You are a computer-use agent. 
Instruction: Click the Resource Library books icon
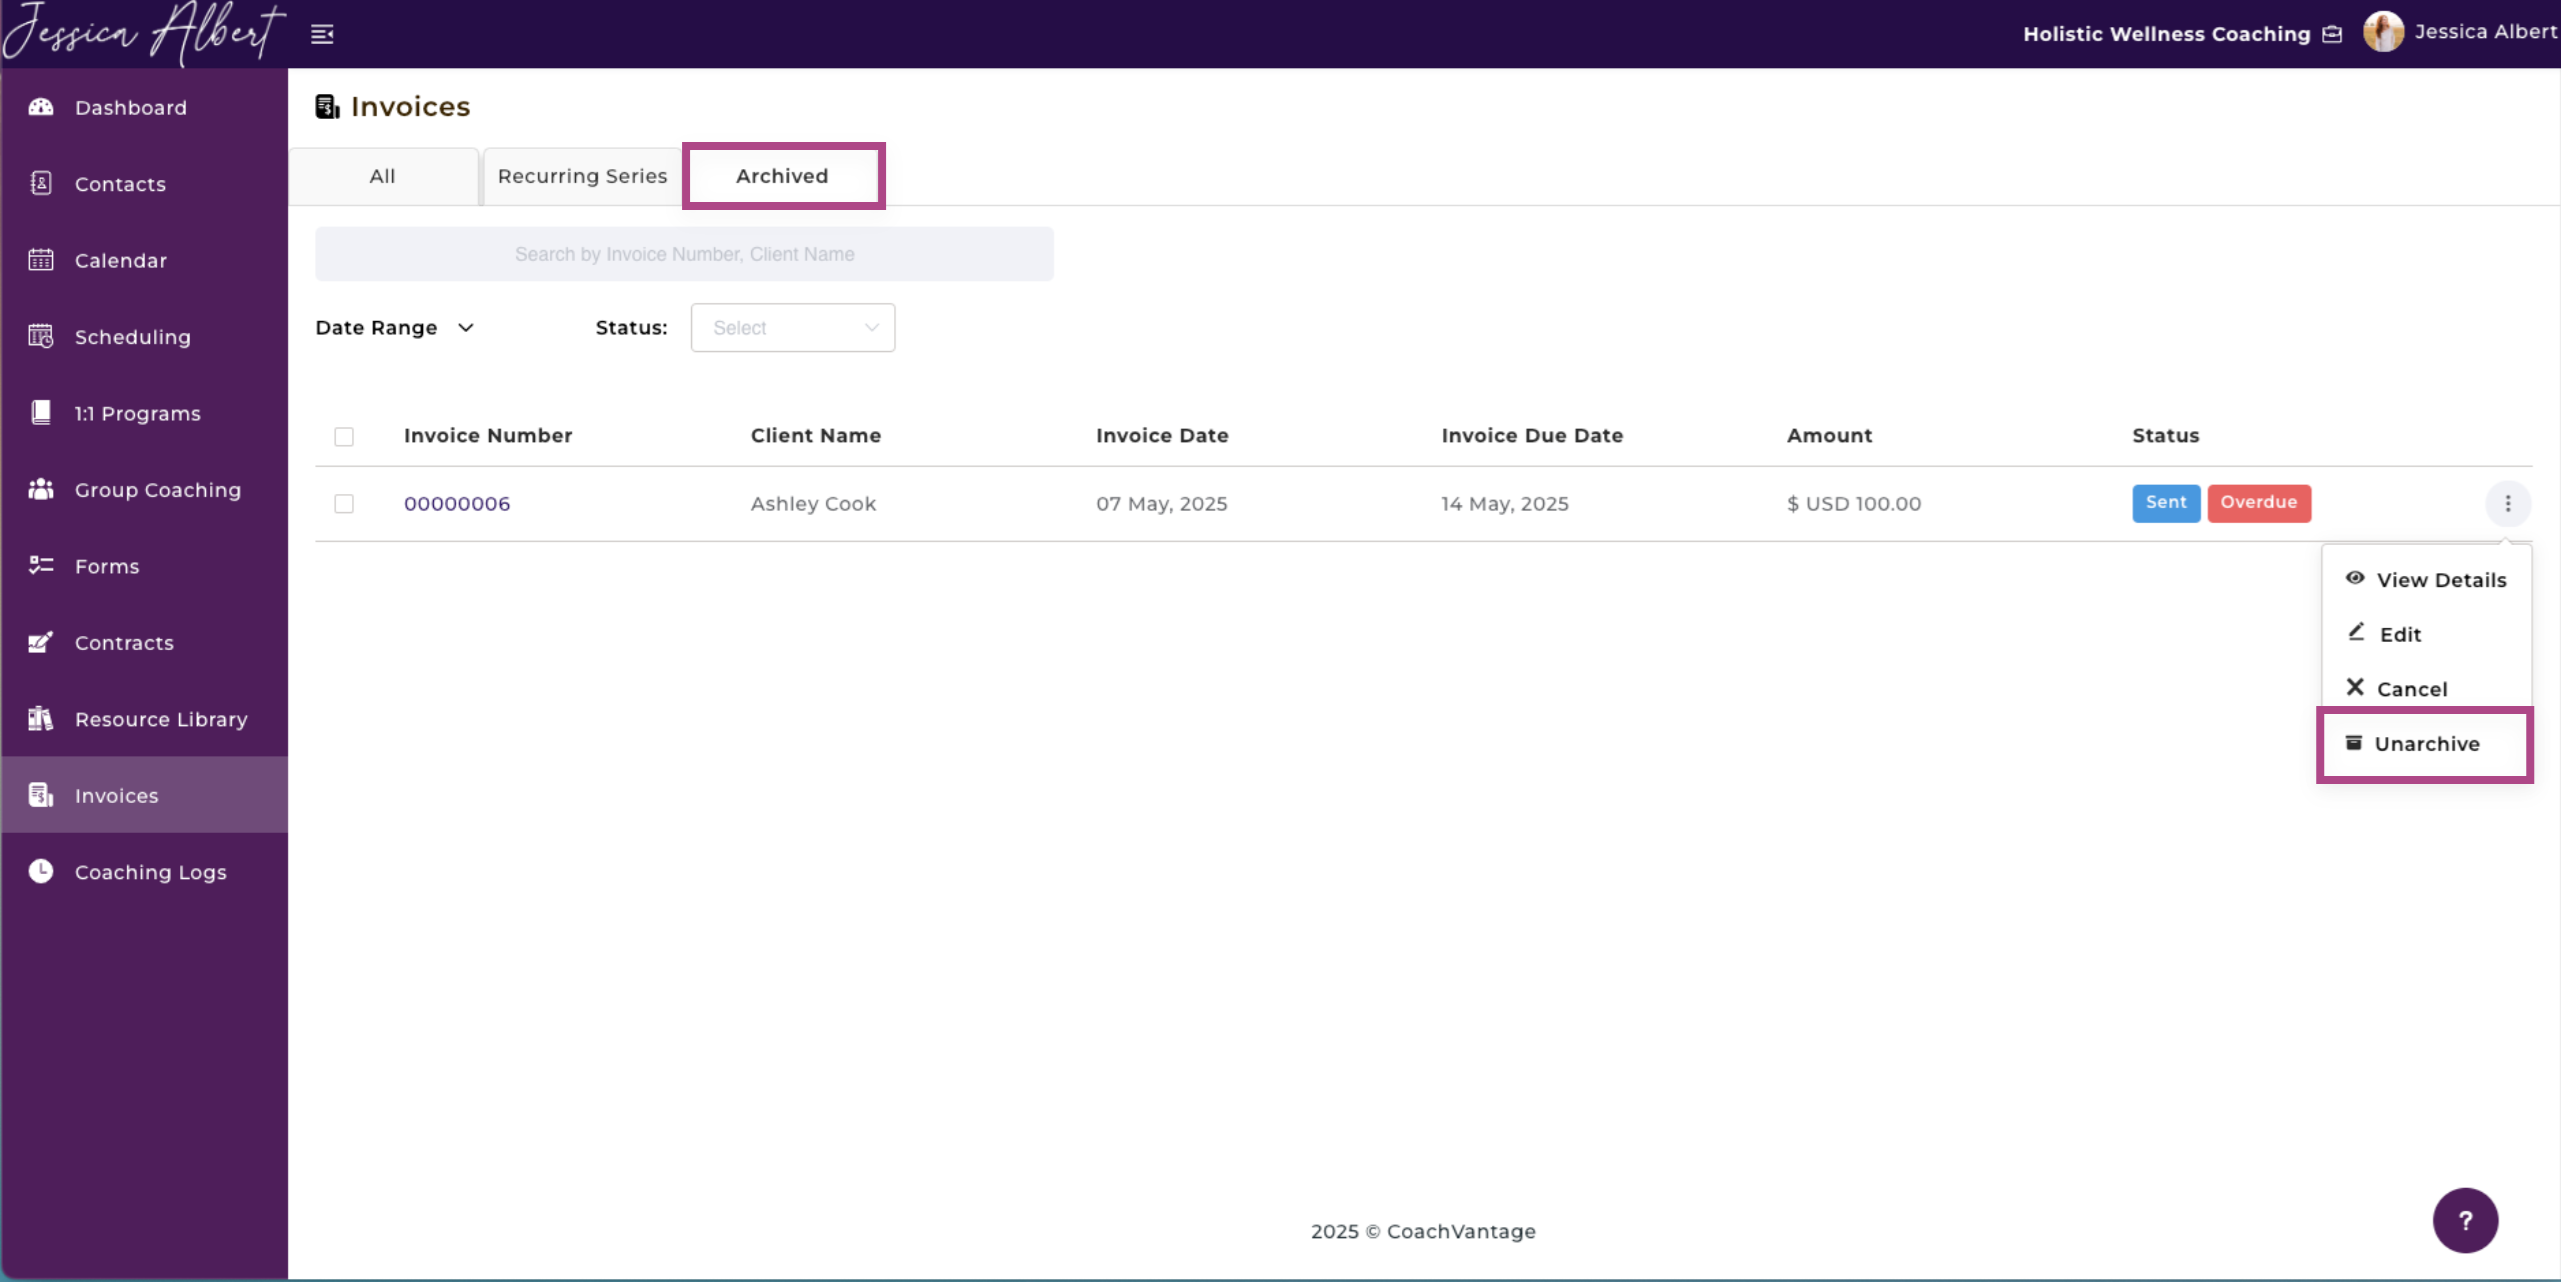(41, 719)
